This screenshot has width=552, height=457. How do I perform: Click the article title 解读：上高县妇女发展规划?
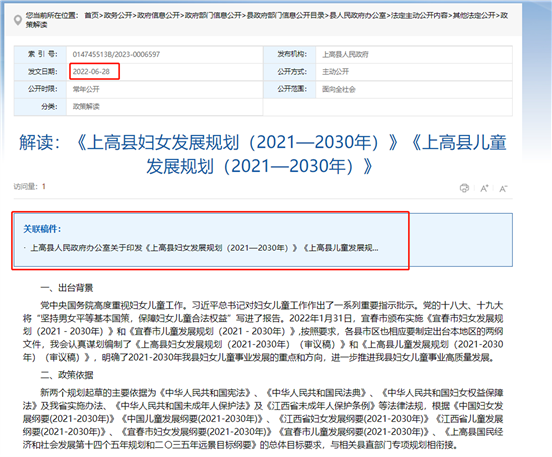[x=263, y=154]
